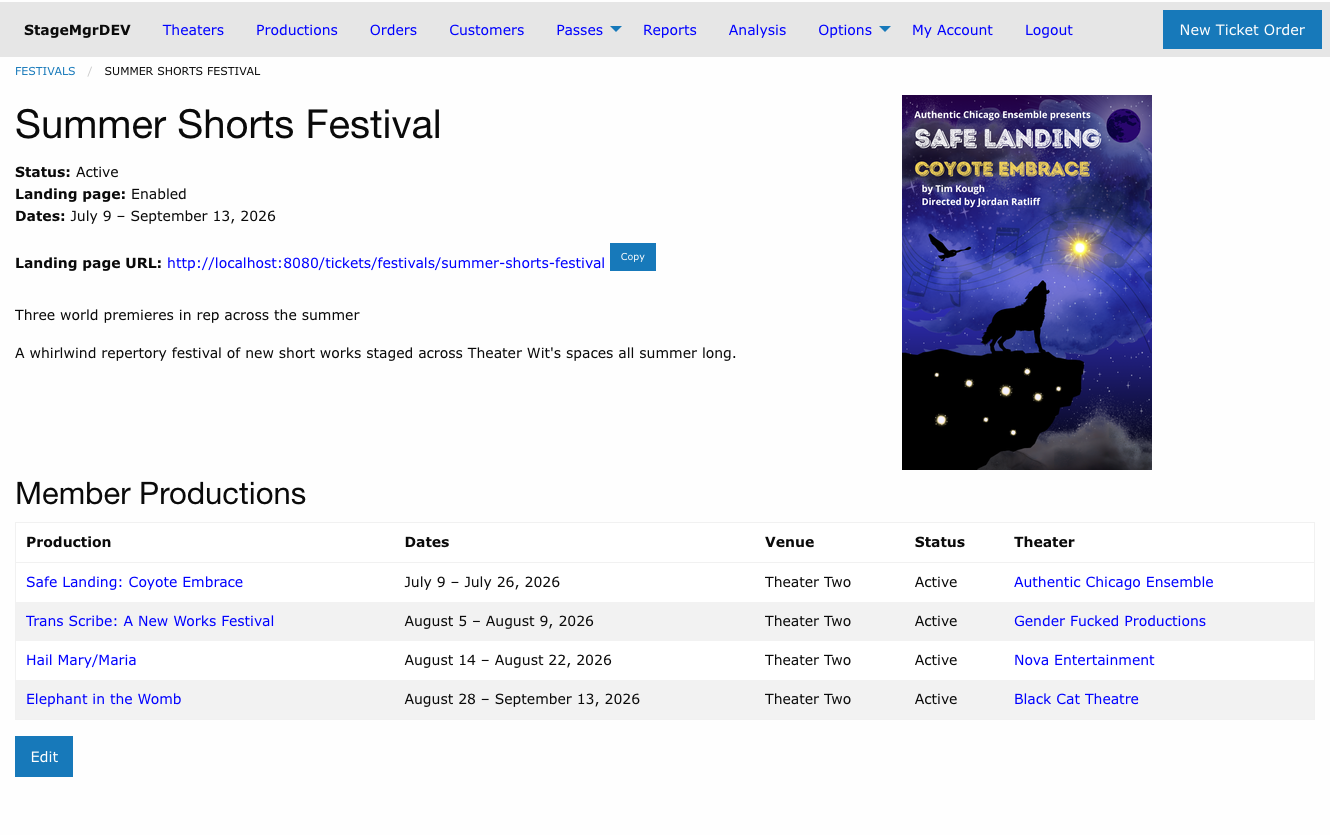Edit the Summer Shorts Festival
1330x835 pixels.
click(44, 757)
